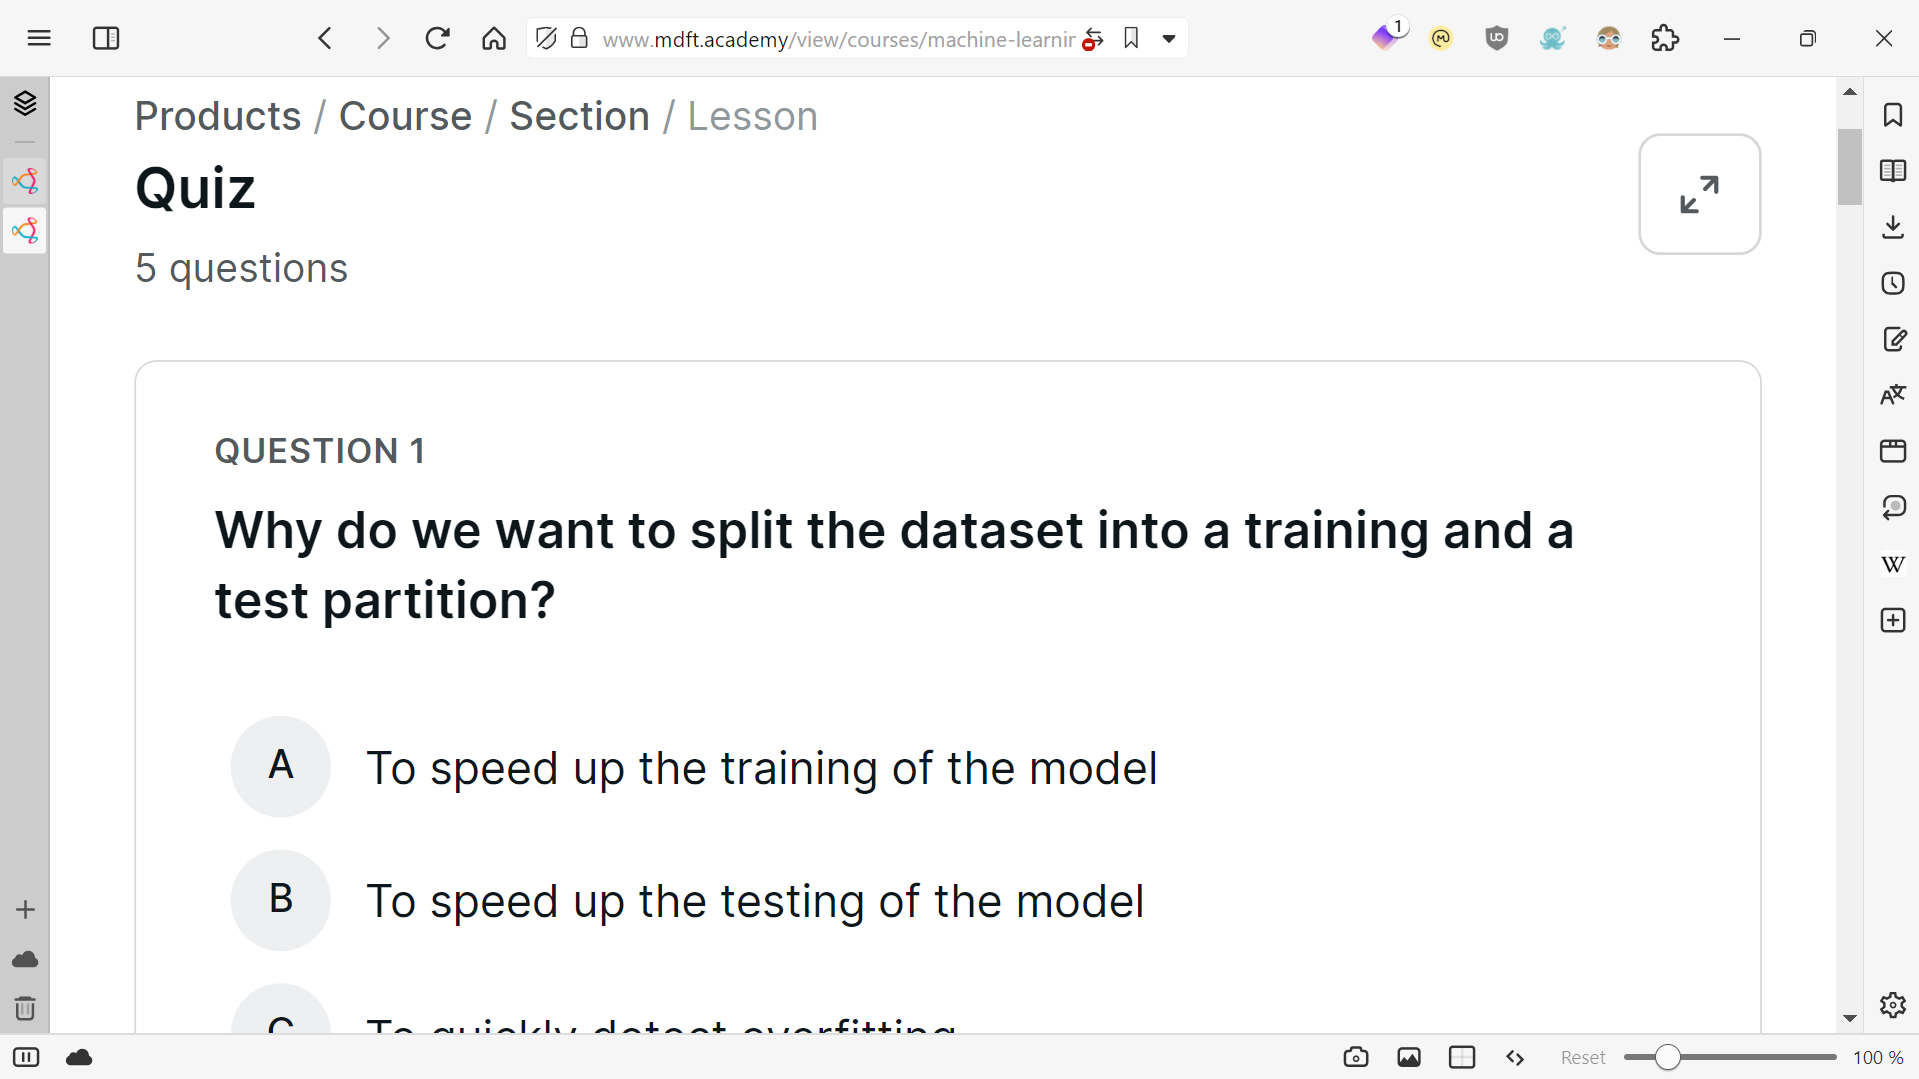Go to the Section breadcrumb link
This screenshot has height=1079, width=1919.
pos(579,116)
